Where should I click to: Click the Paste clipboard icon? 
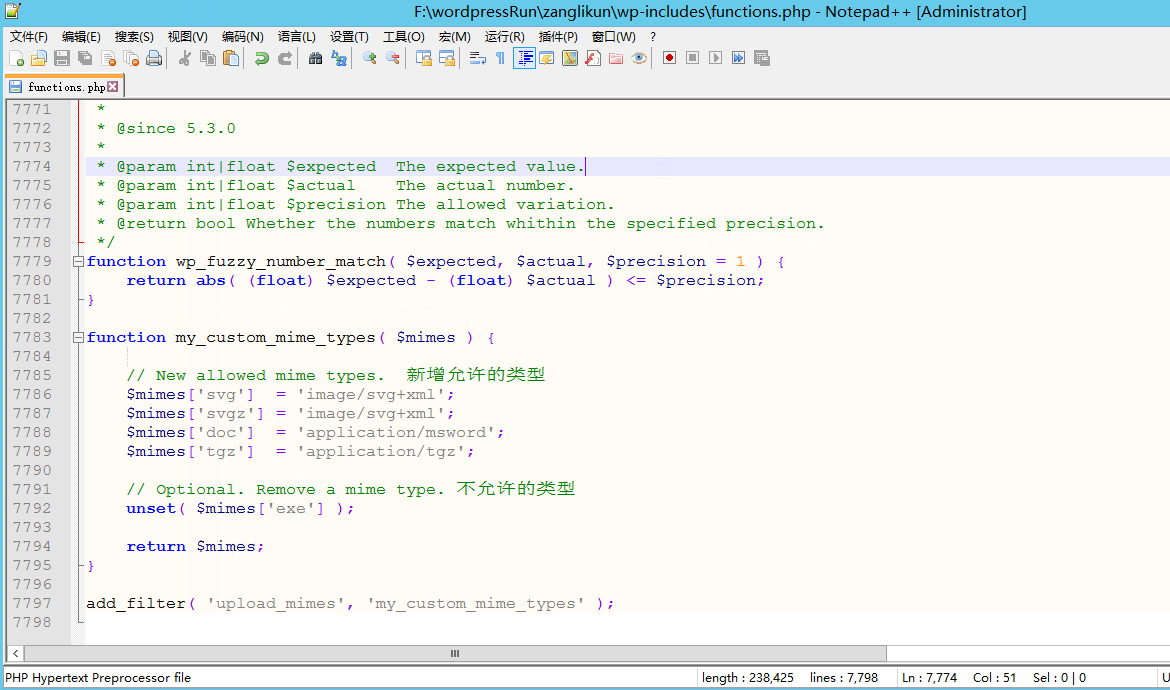[x=231, y=58]
